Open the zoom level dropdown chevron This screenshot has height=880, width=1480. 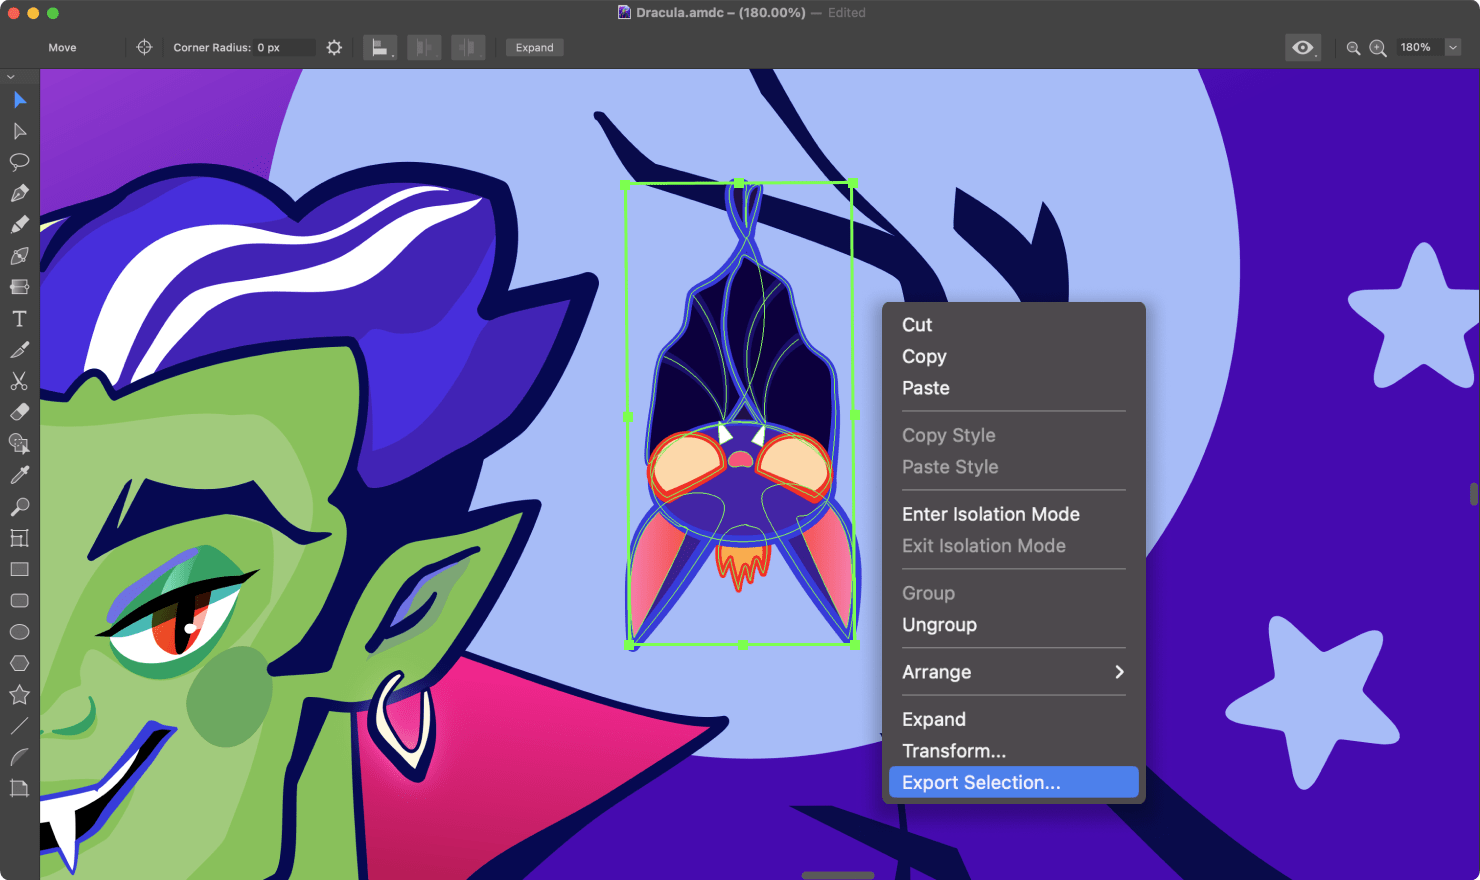coord(1453,47)
